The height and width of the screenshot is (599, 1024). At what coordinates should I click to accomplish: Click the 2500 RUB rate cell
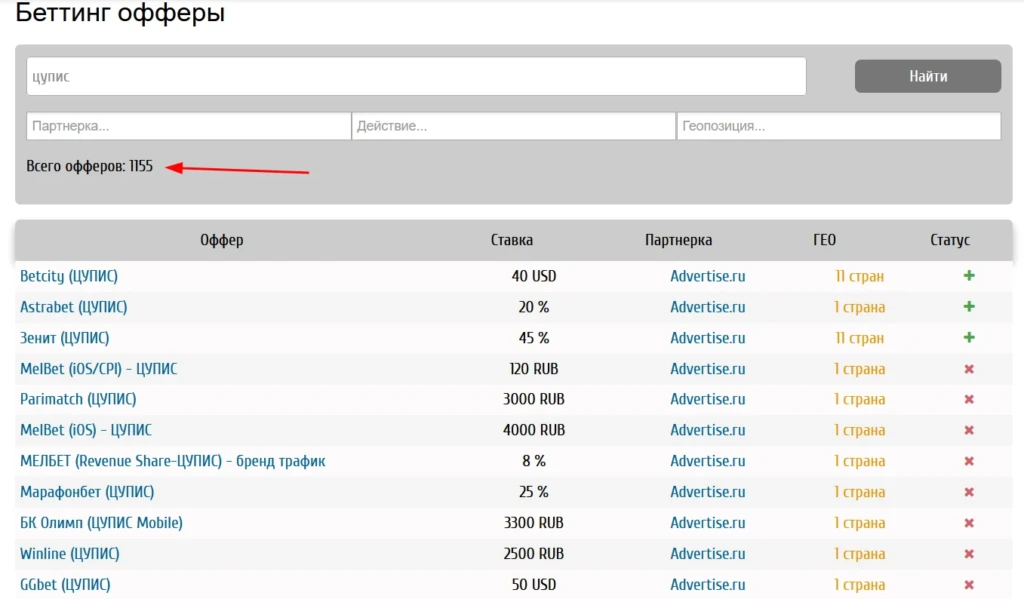(x=534, y=554)
